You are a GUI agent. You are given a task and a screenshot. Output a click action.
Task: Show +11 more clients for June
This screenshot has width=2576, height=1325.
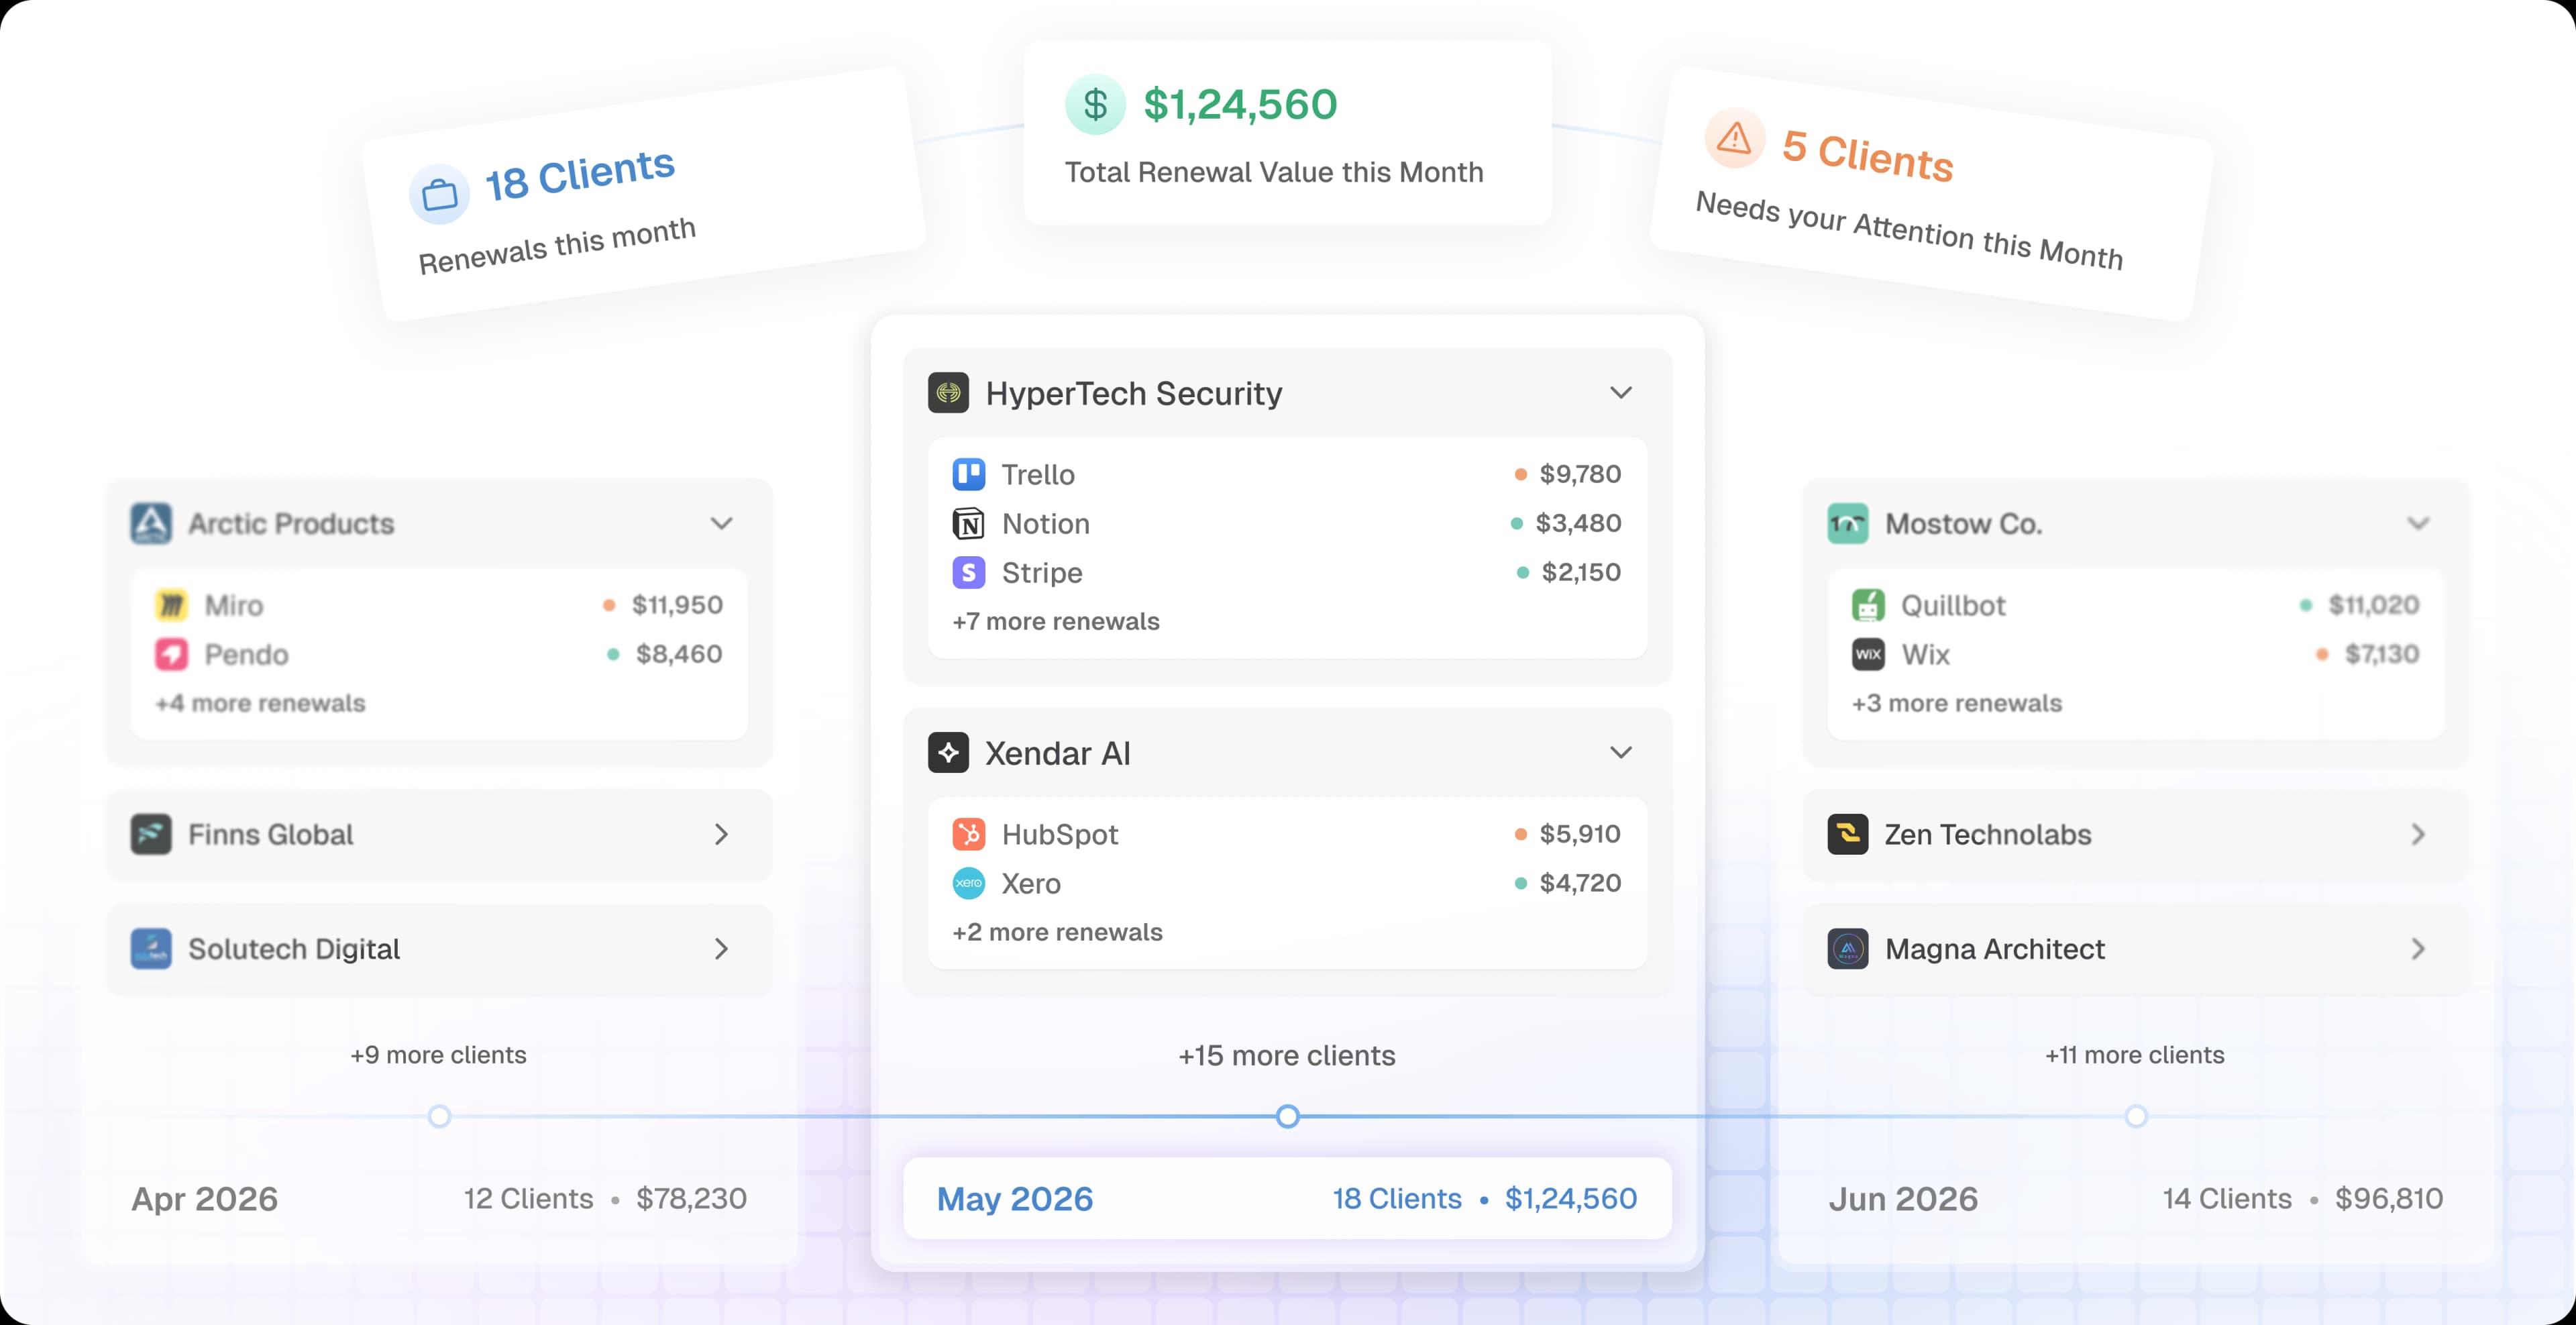(2135, 1055)
